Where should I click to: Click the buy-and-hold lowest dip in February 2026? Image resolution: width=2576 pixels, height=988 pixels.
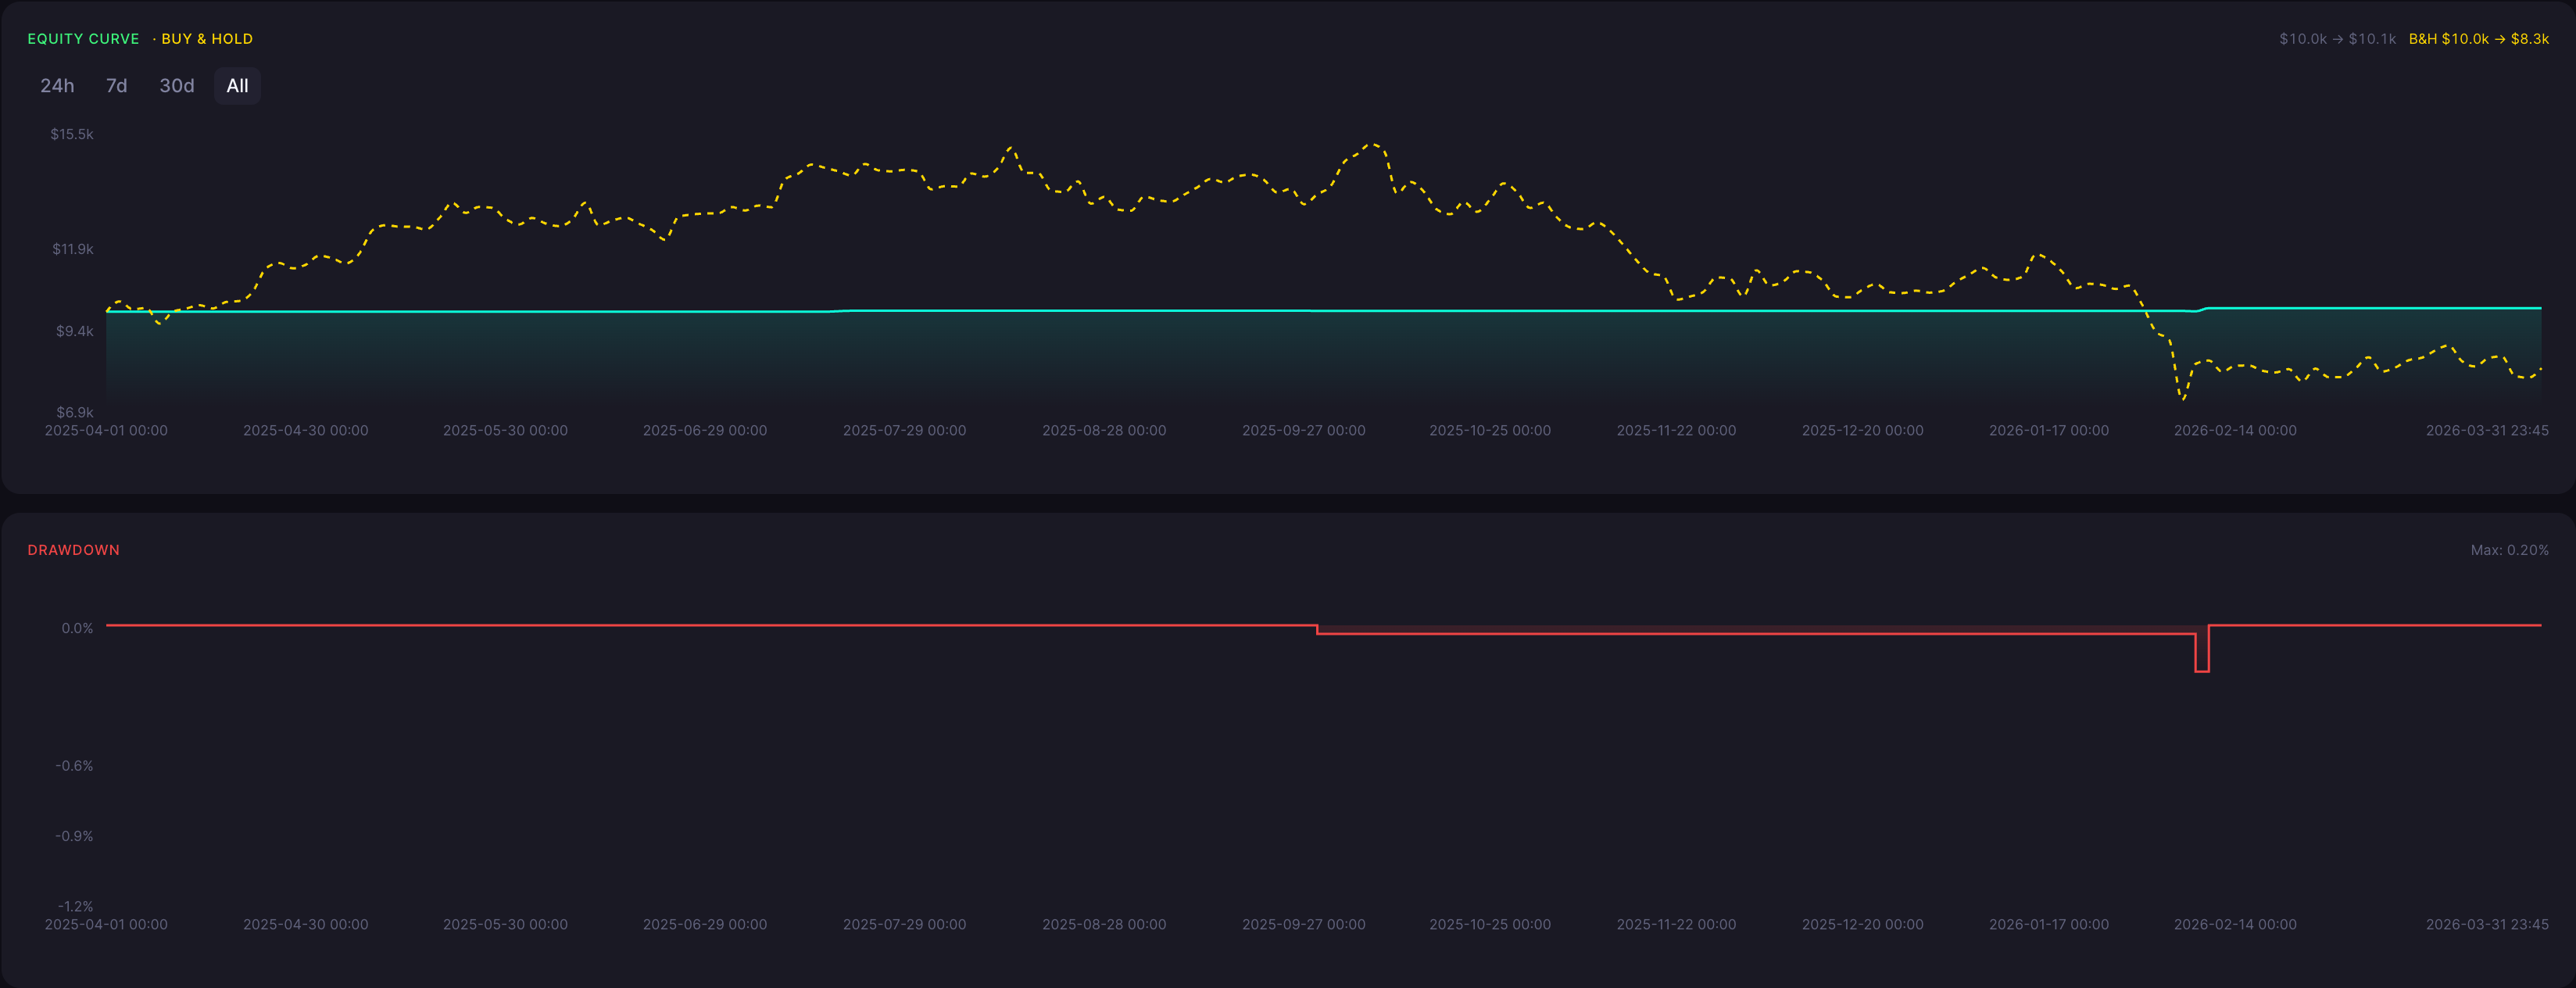click(2183, 399)
